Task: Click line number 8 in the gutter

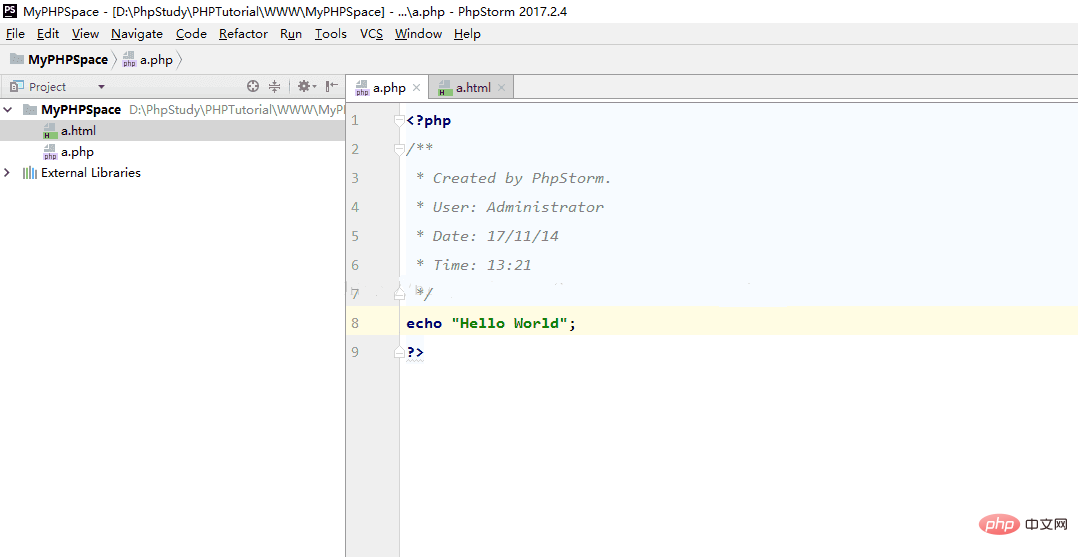Action: point(355,323)
